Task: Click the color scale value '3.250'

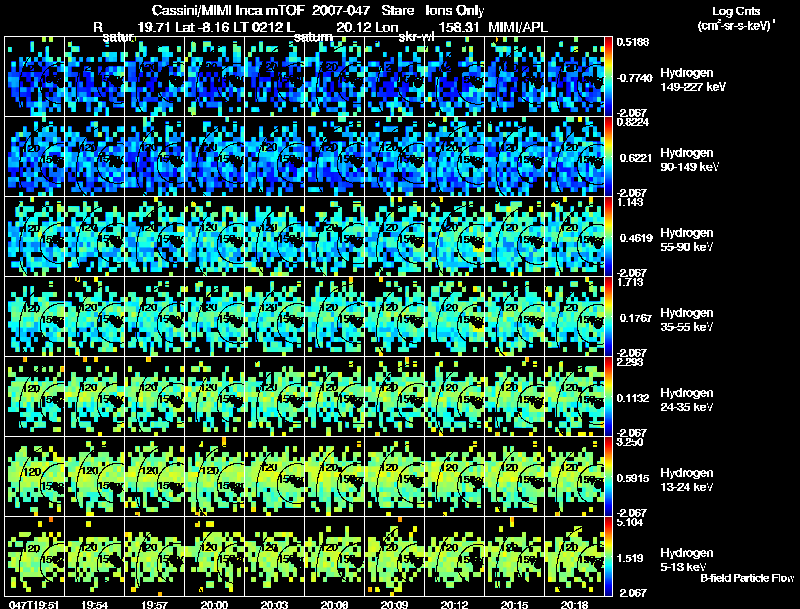Action: tap(630, 442)
